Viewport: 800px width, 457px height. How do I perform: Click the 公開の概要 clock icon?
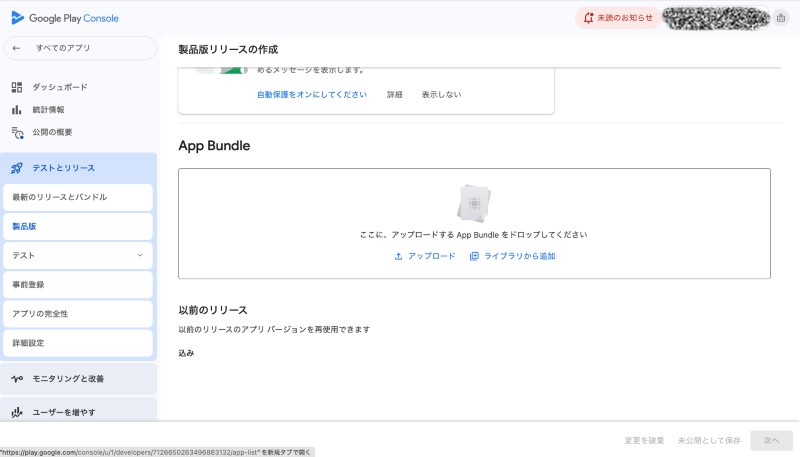point(17,133)
